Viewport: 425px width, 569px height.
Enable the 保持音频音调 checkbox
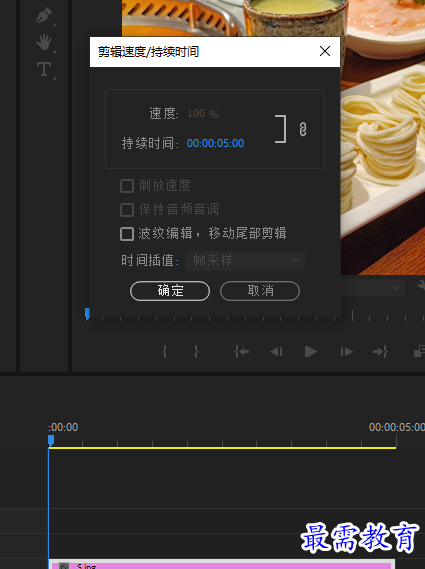tap(127, 210)
